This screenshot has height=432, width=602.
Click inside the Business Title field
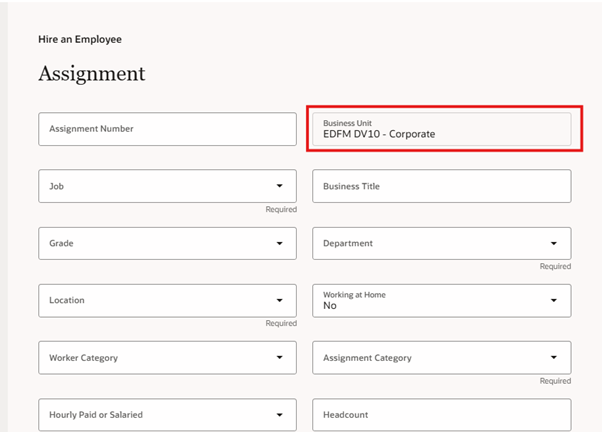(441, 186)
